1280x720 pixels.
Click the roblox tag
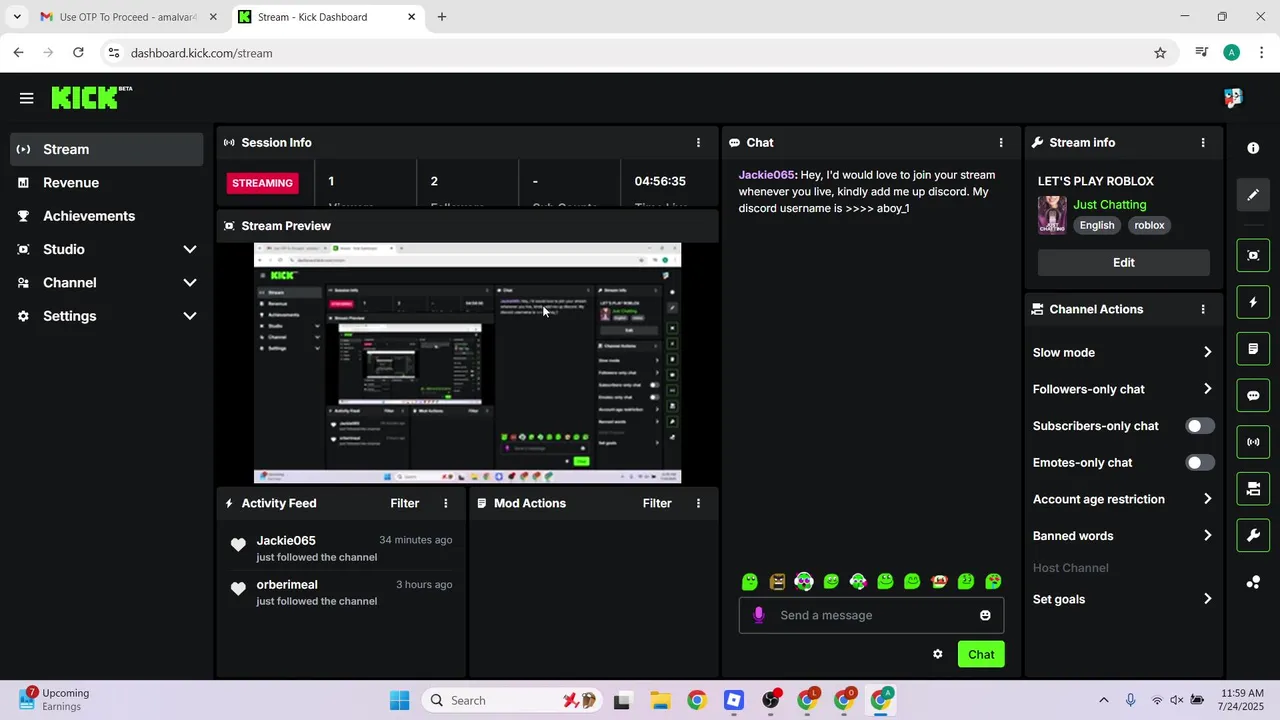(x=1149, y=226)
